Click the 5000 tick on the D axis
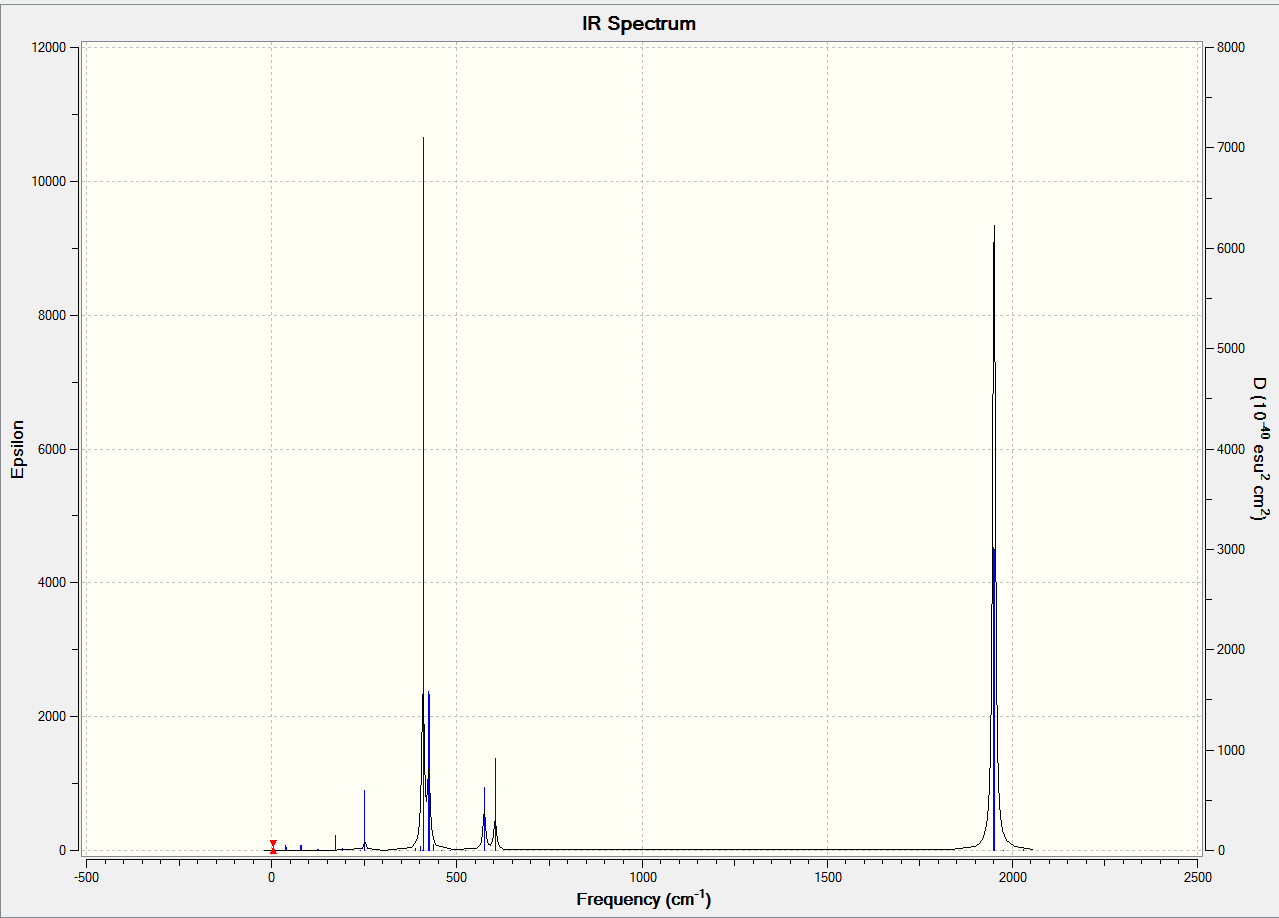The height and width of the screenshot is (918, 1279). 1231,349
